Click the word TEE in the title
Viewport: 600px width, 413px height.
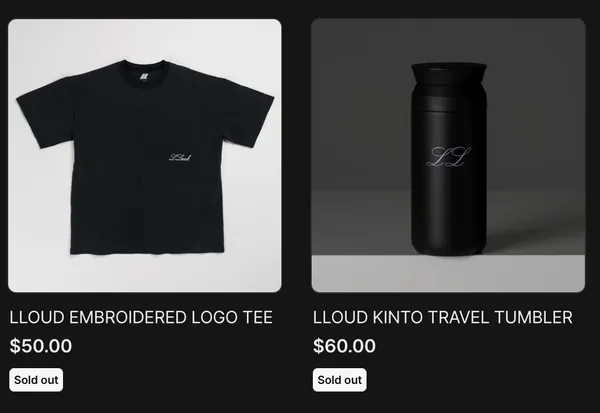[x=258, y=317]
